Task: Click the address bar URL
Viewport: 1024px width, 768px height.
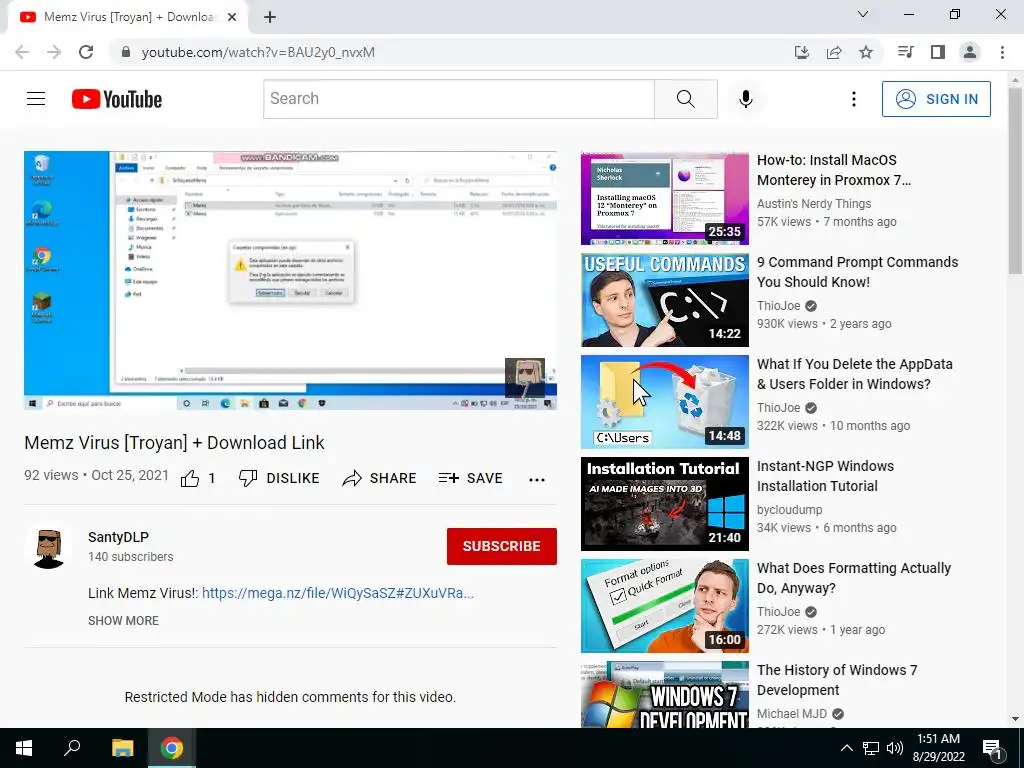Action: 258,52
